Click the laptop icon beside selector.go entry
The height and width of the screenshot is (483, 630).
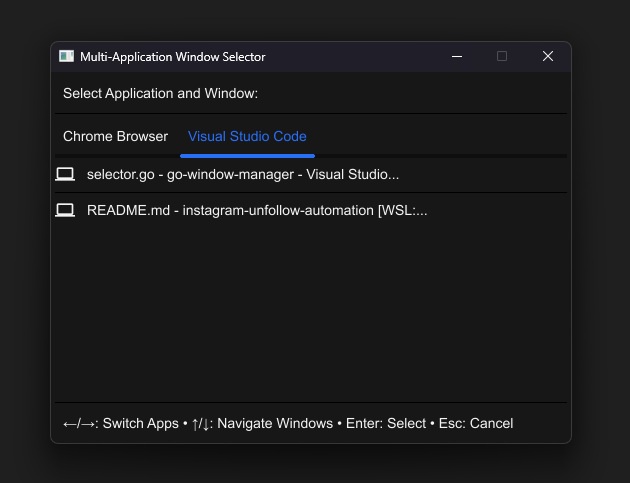(65, 174)
